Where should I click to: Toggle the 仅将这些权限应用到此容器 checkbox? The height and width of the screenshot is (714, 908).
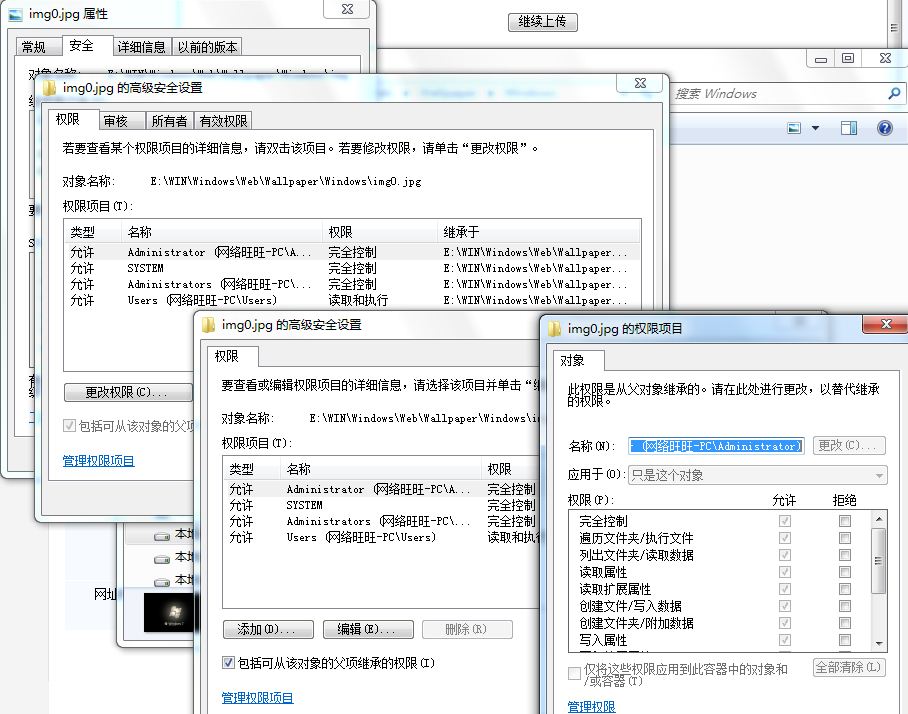pyautogui.click(x=574, y=673)
